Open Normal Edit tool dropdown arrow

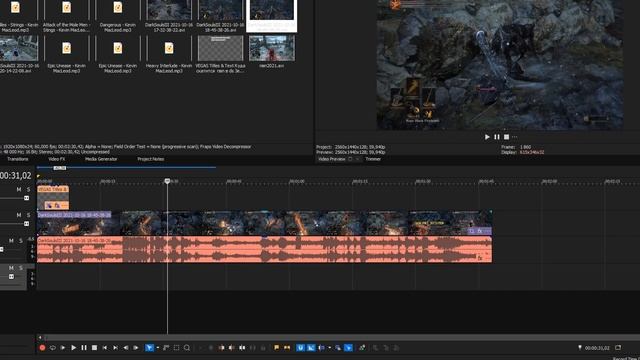(158, 348)
